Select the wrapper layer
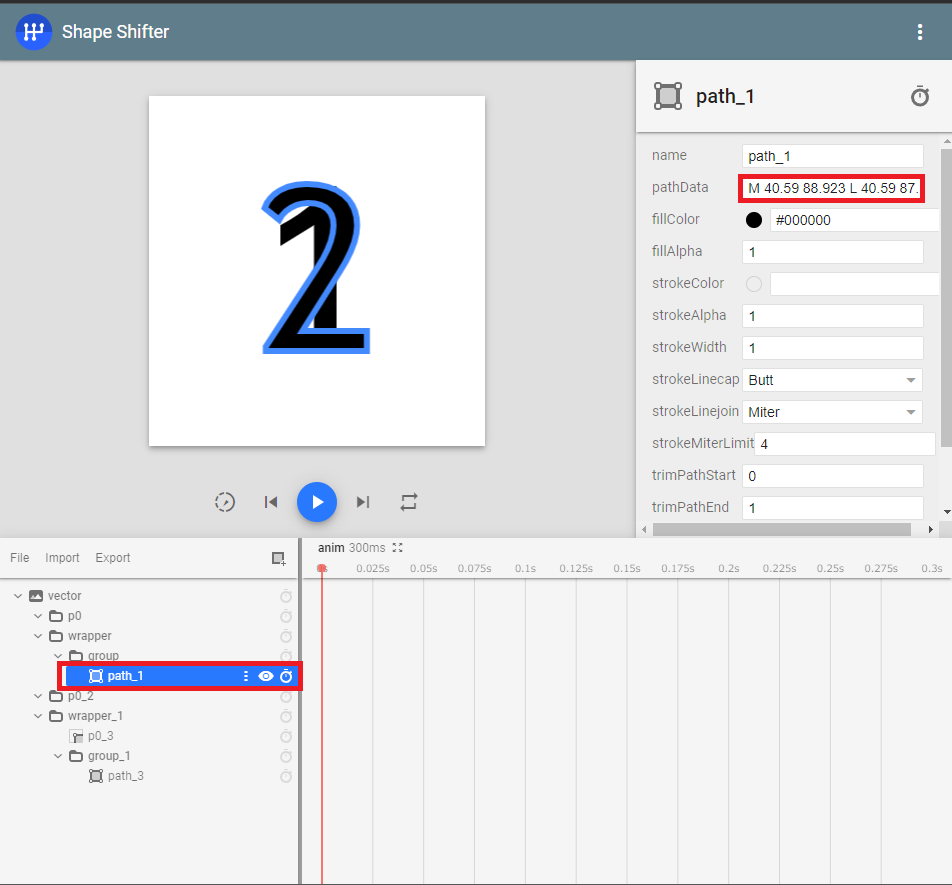 coord(90,636)
